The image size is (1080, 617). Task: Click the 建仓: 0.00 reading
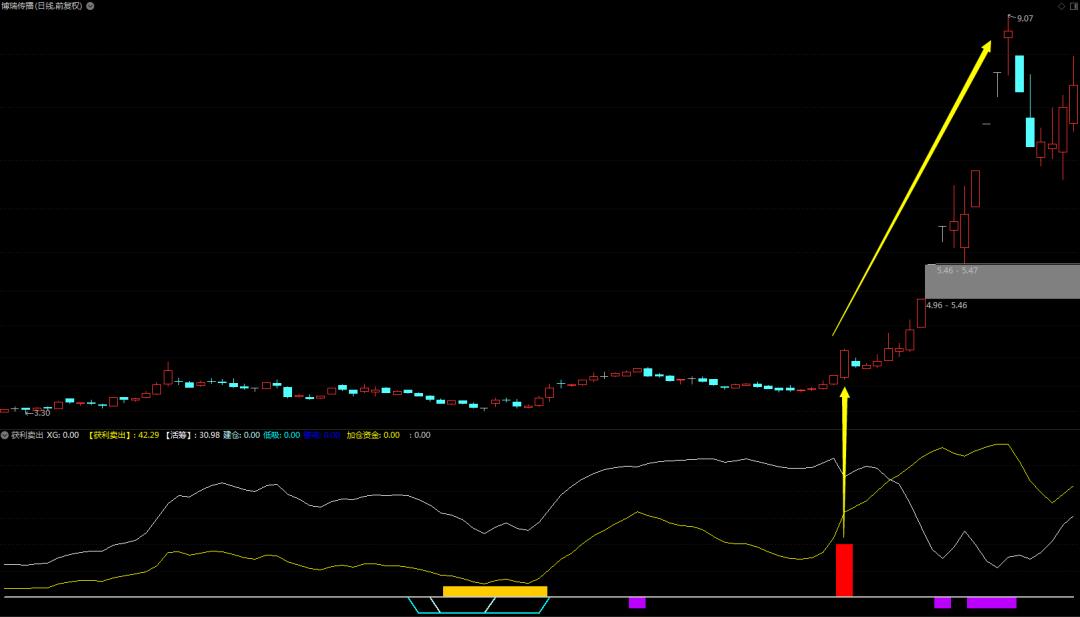coord(242,435)
